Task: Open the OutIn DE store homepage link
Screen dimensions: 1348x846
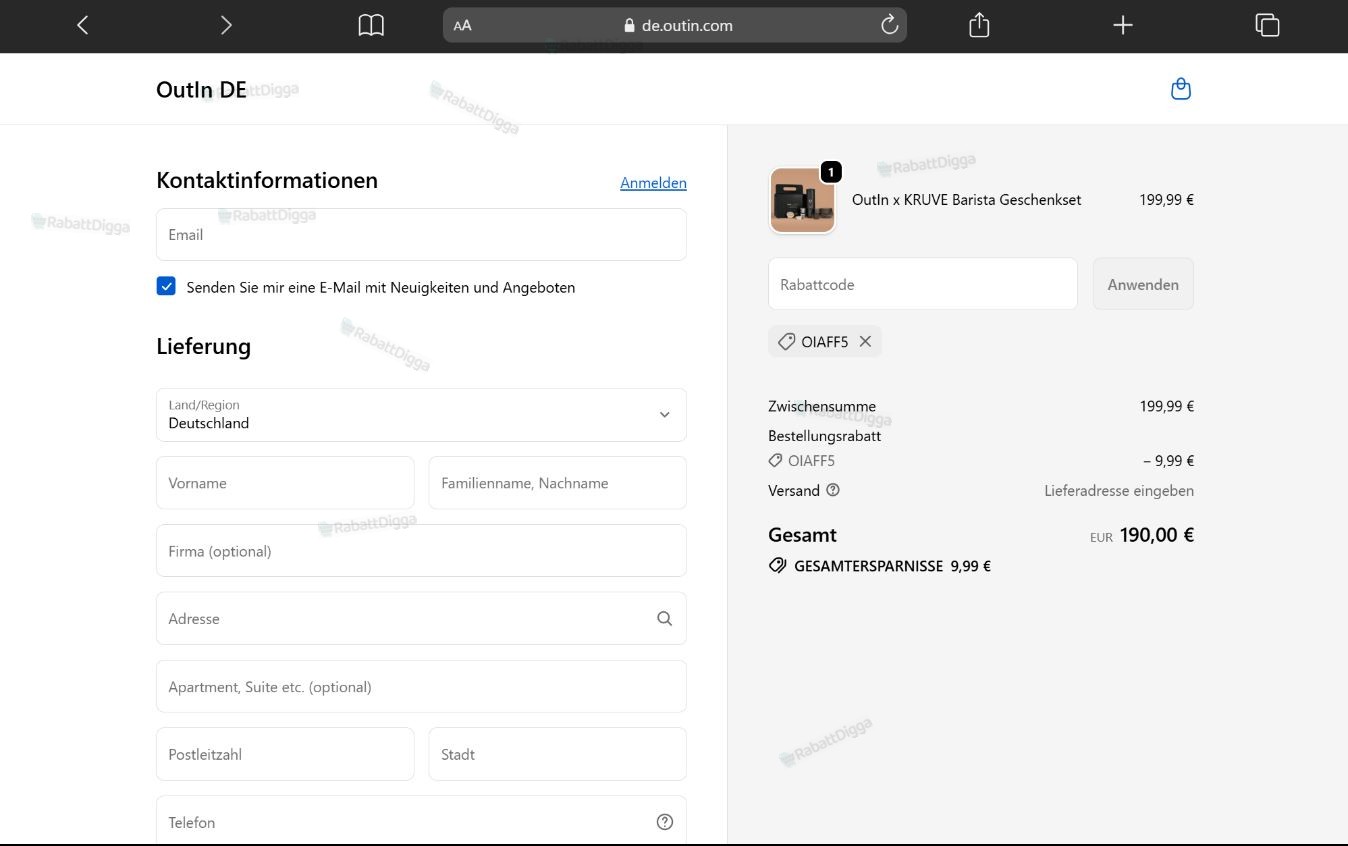Action: click(201, 89)
